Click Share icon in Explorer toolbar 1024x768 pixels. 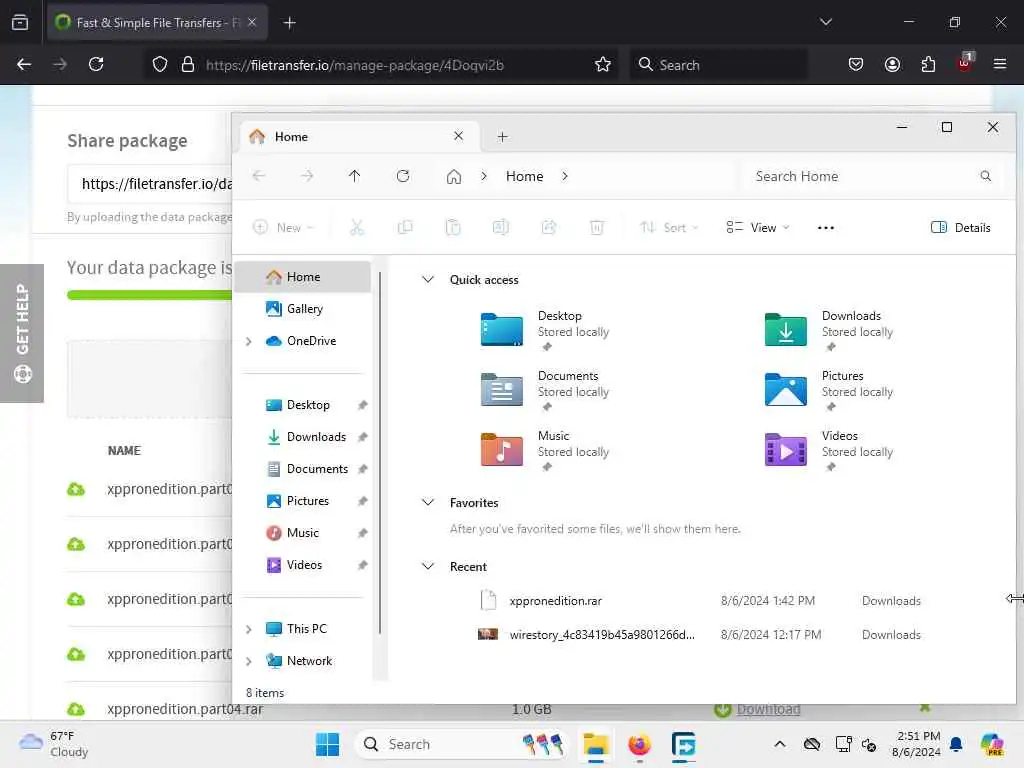click(549, 227)
